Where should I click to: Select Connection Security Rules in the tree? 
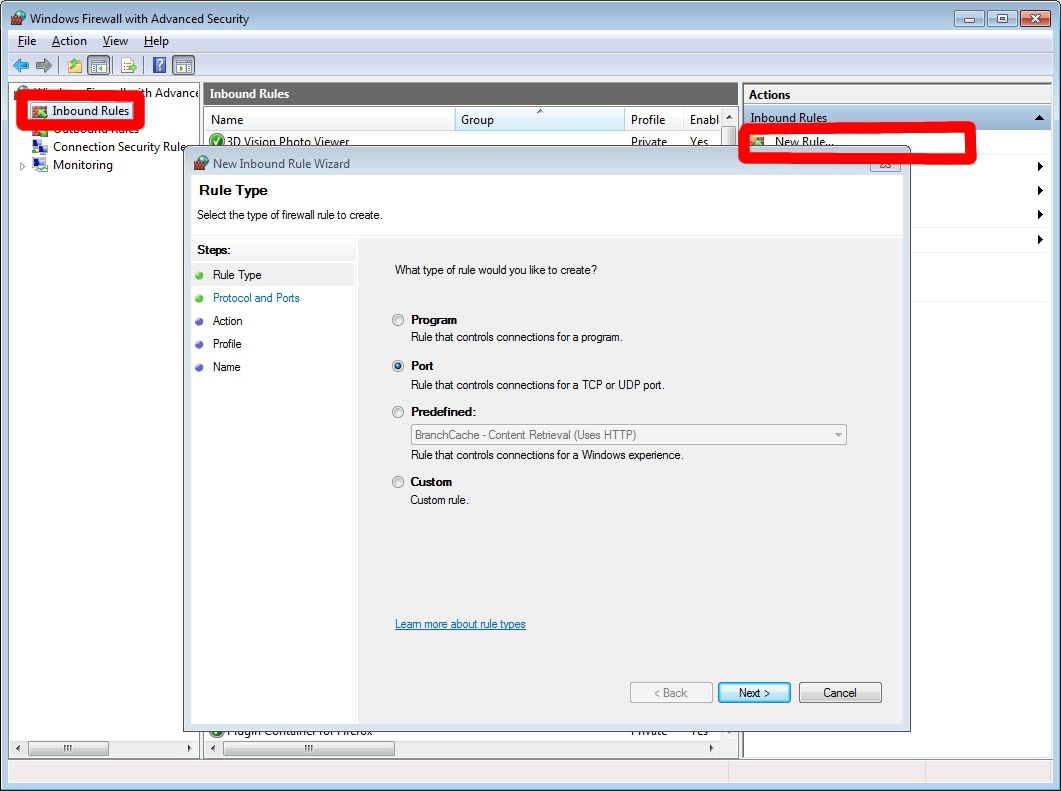coord(119,147)
